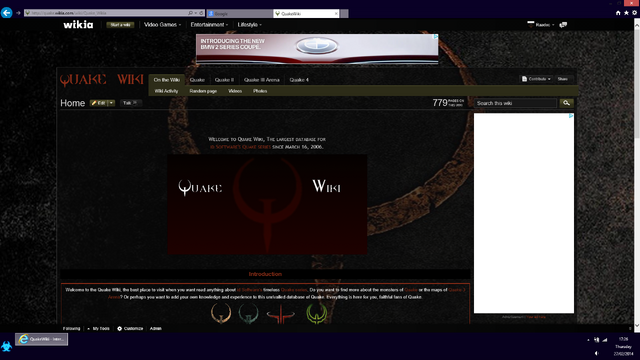Screen dimensions: 640x360
Task: Click the wiki search magnifier button
Action: pyautogui.click(x=566, y=103)
